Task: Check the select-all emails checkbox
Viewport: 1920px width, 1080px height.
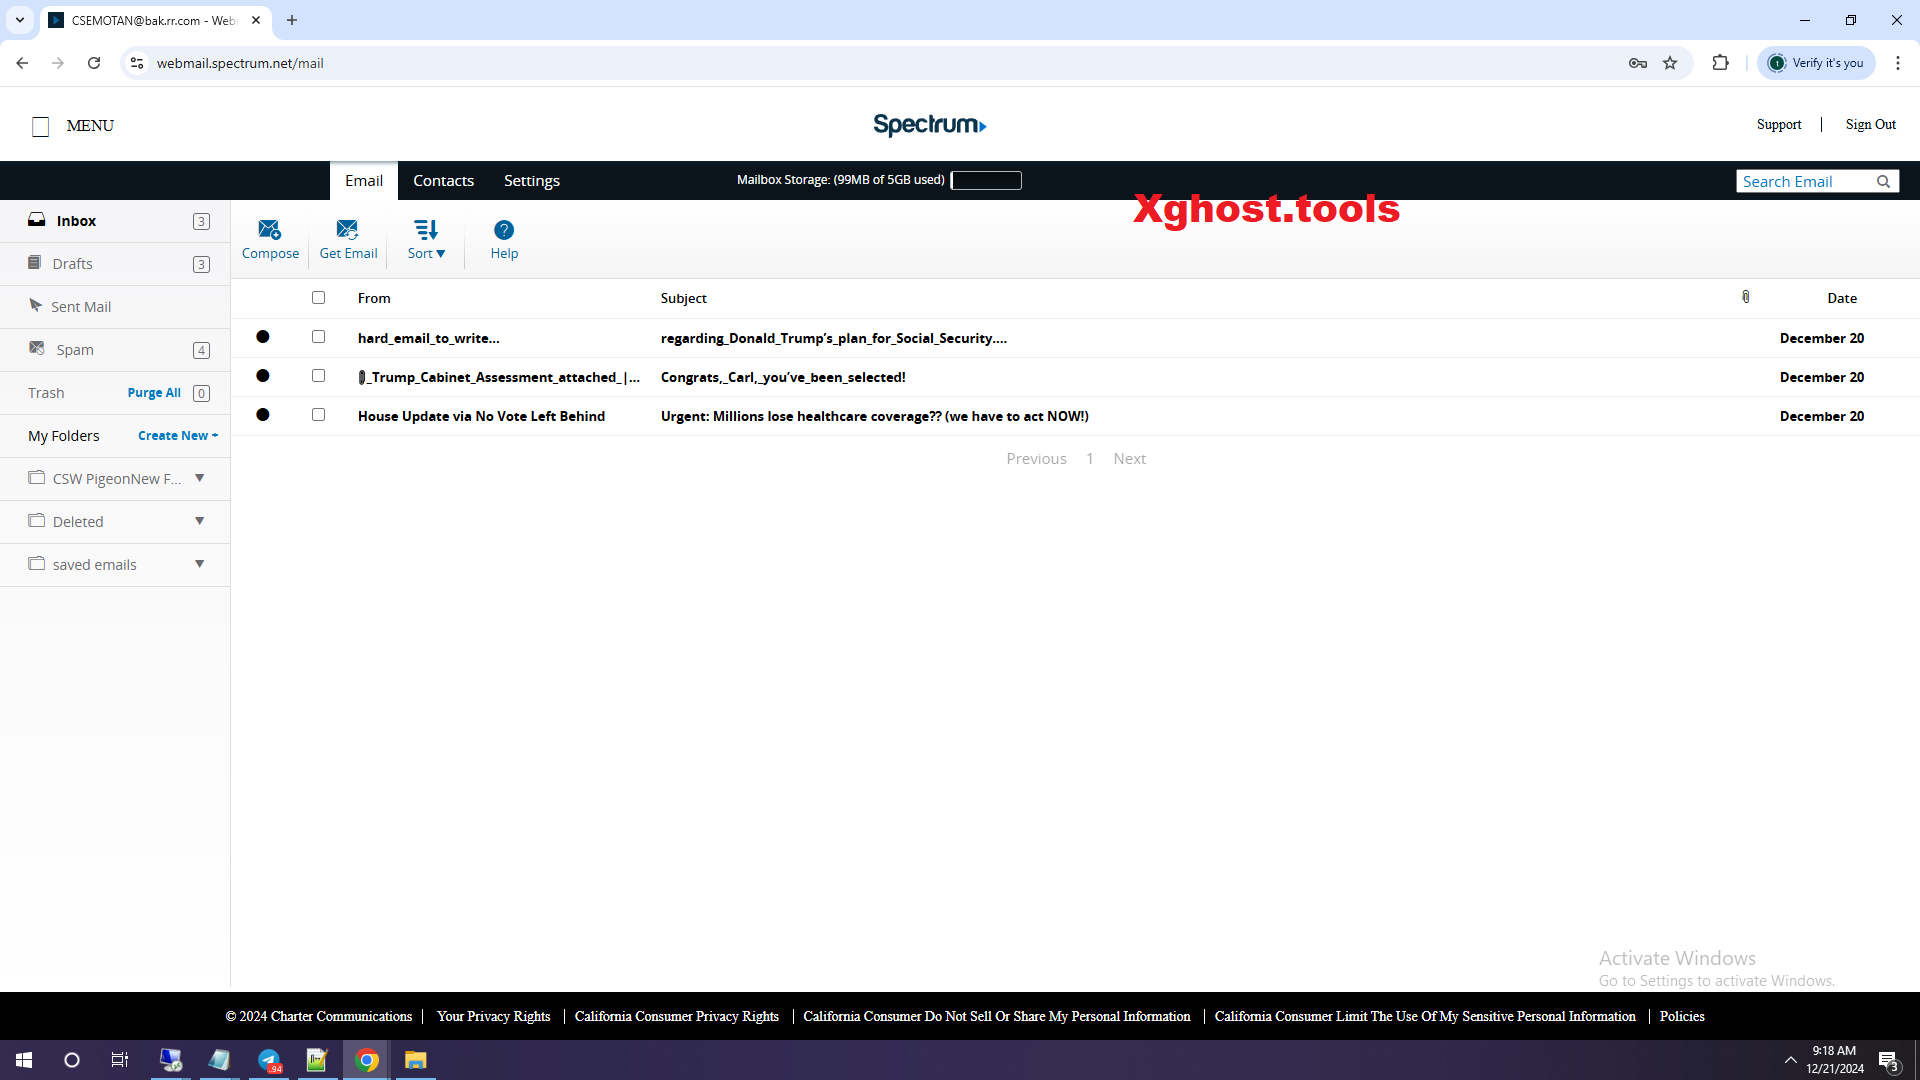Action: point(318,297)
